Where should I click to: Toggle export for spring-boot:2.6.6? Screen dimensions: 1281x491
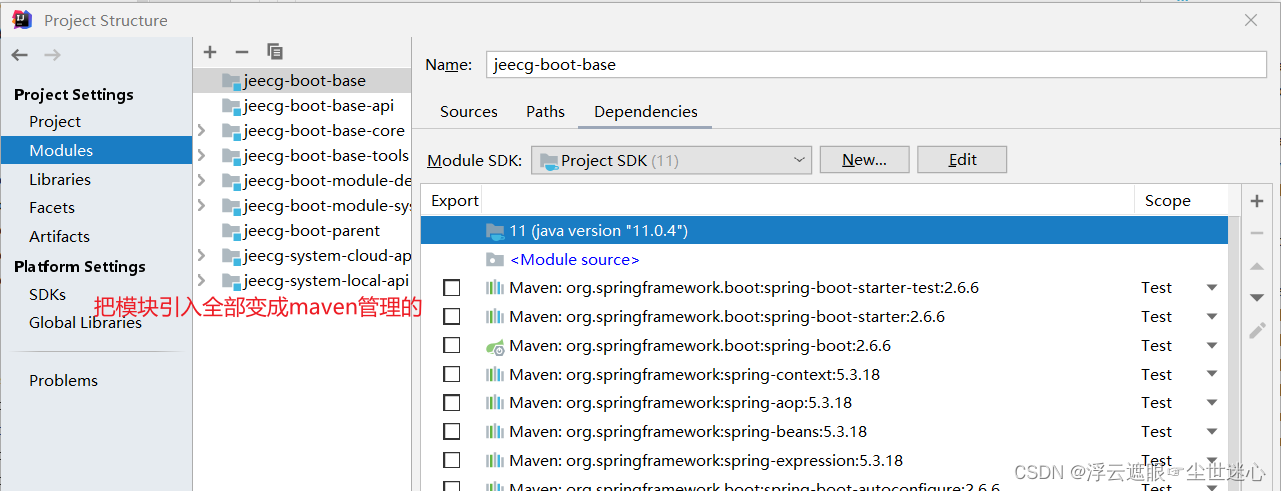(x=452, y=346)
